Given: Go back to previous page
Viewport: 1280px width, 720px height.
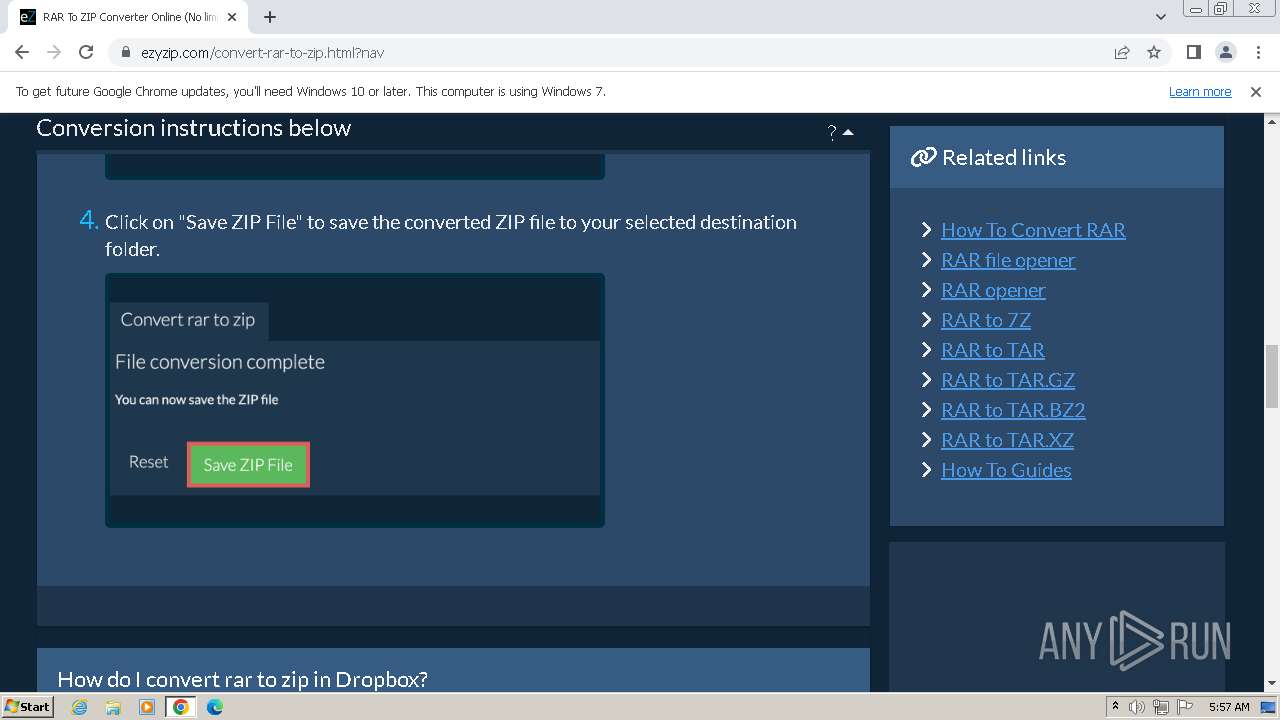Looking at the screenshot, I should click(x=22, y=52).
